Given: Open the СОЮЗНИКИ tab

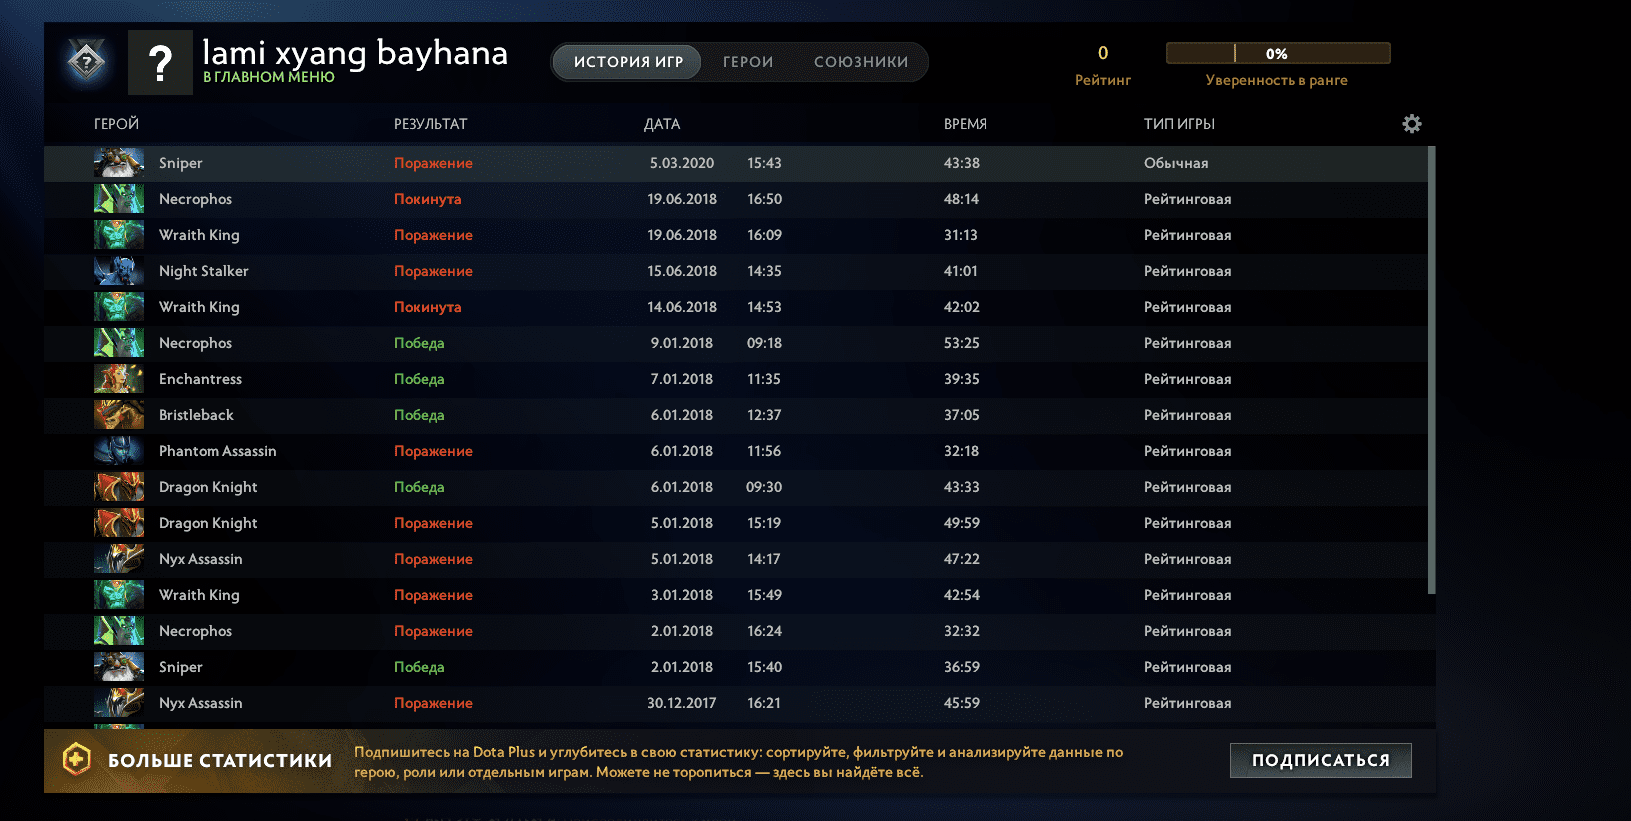Looking at the screenshot, I should pyautogui.click(x=861, y=62).
